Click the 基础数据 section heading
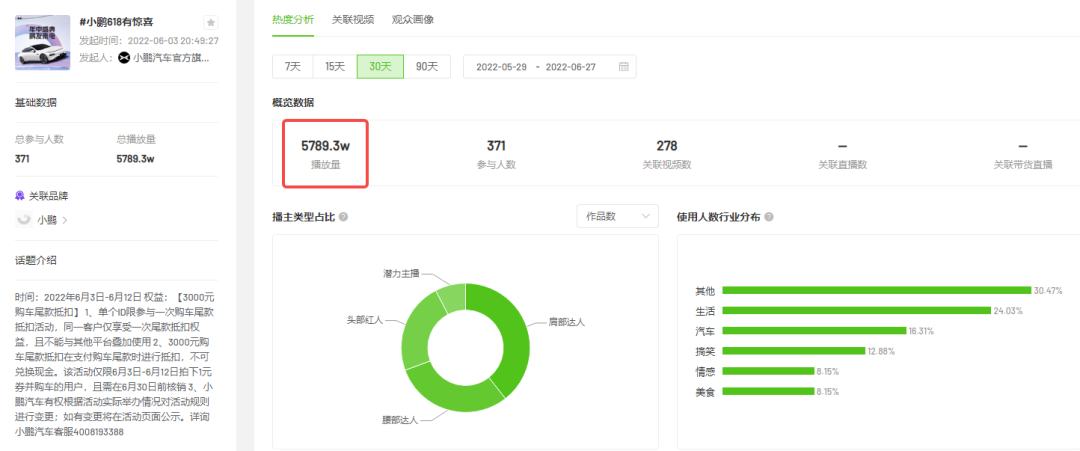This screenshot has height=451, width=1080. 36,103
